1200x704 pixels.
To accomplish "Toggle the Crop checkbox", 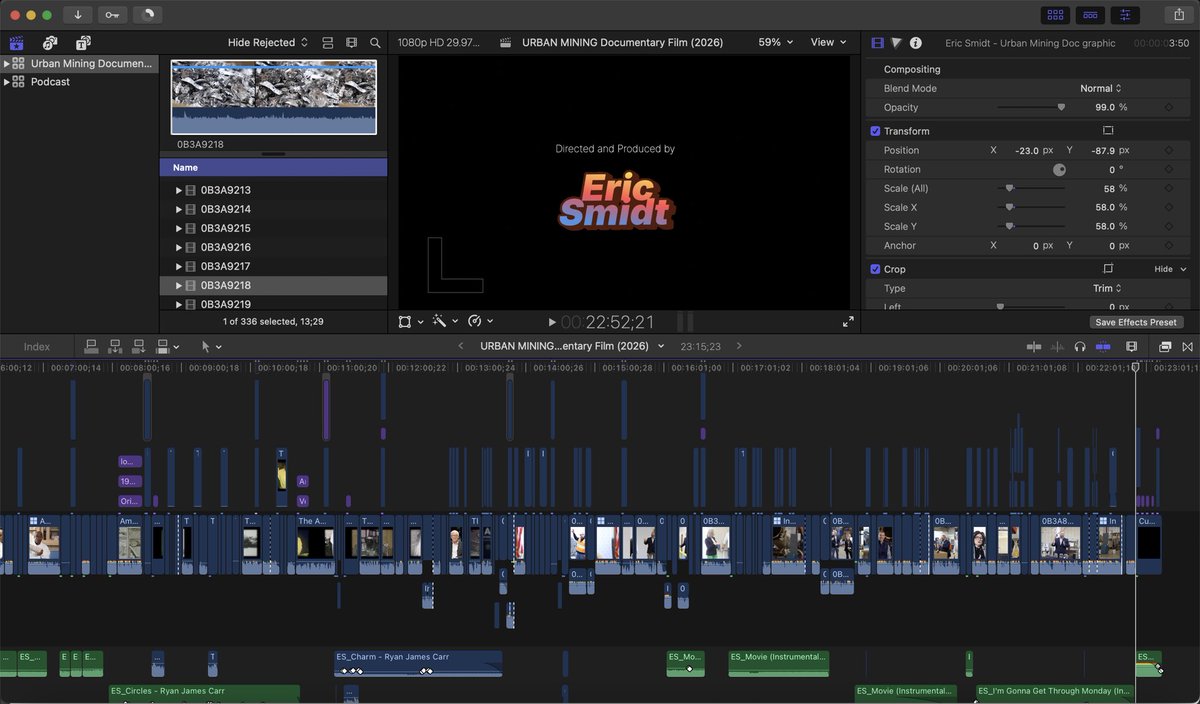I will (x=875, y=269).
